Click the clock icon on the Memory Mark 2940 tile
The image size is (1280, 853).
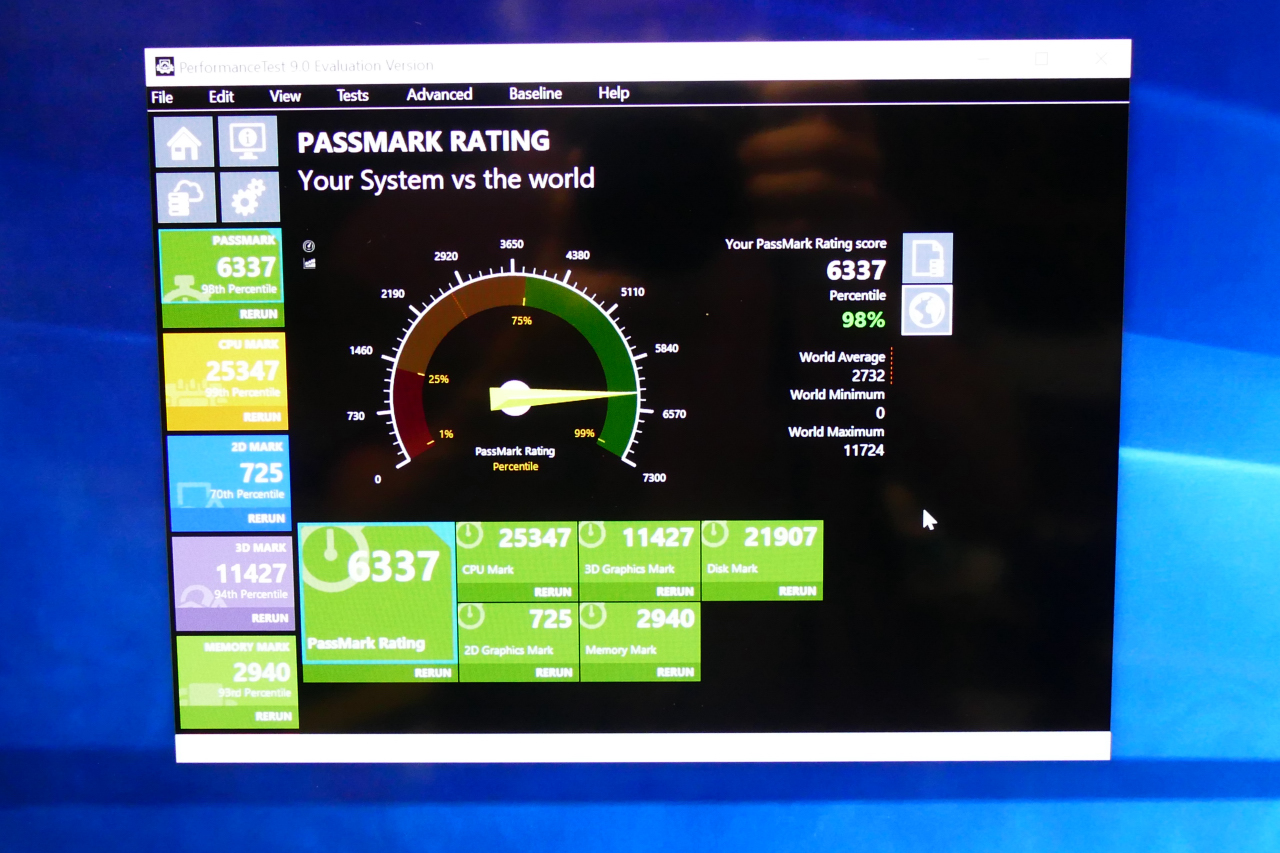592,616
